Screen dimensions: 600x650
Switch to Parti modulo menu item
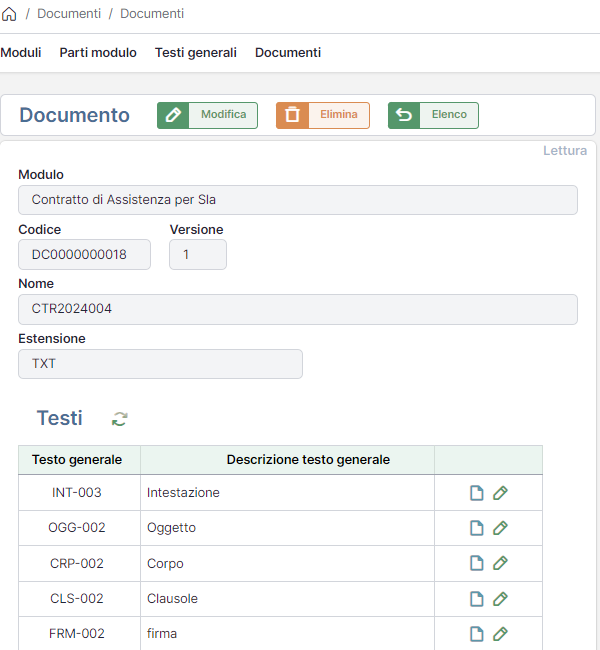tap(98, 53)
